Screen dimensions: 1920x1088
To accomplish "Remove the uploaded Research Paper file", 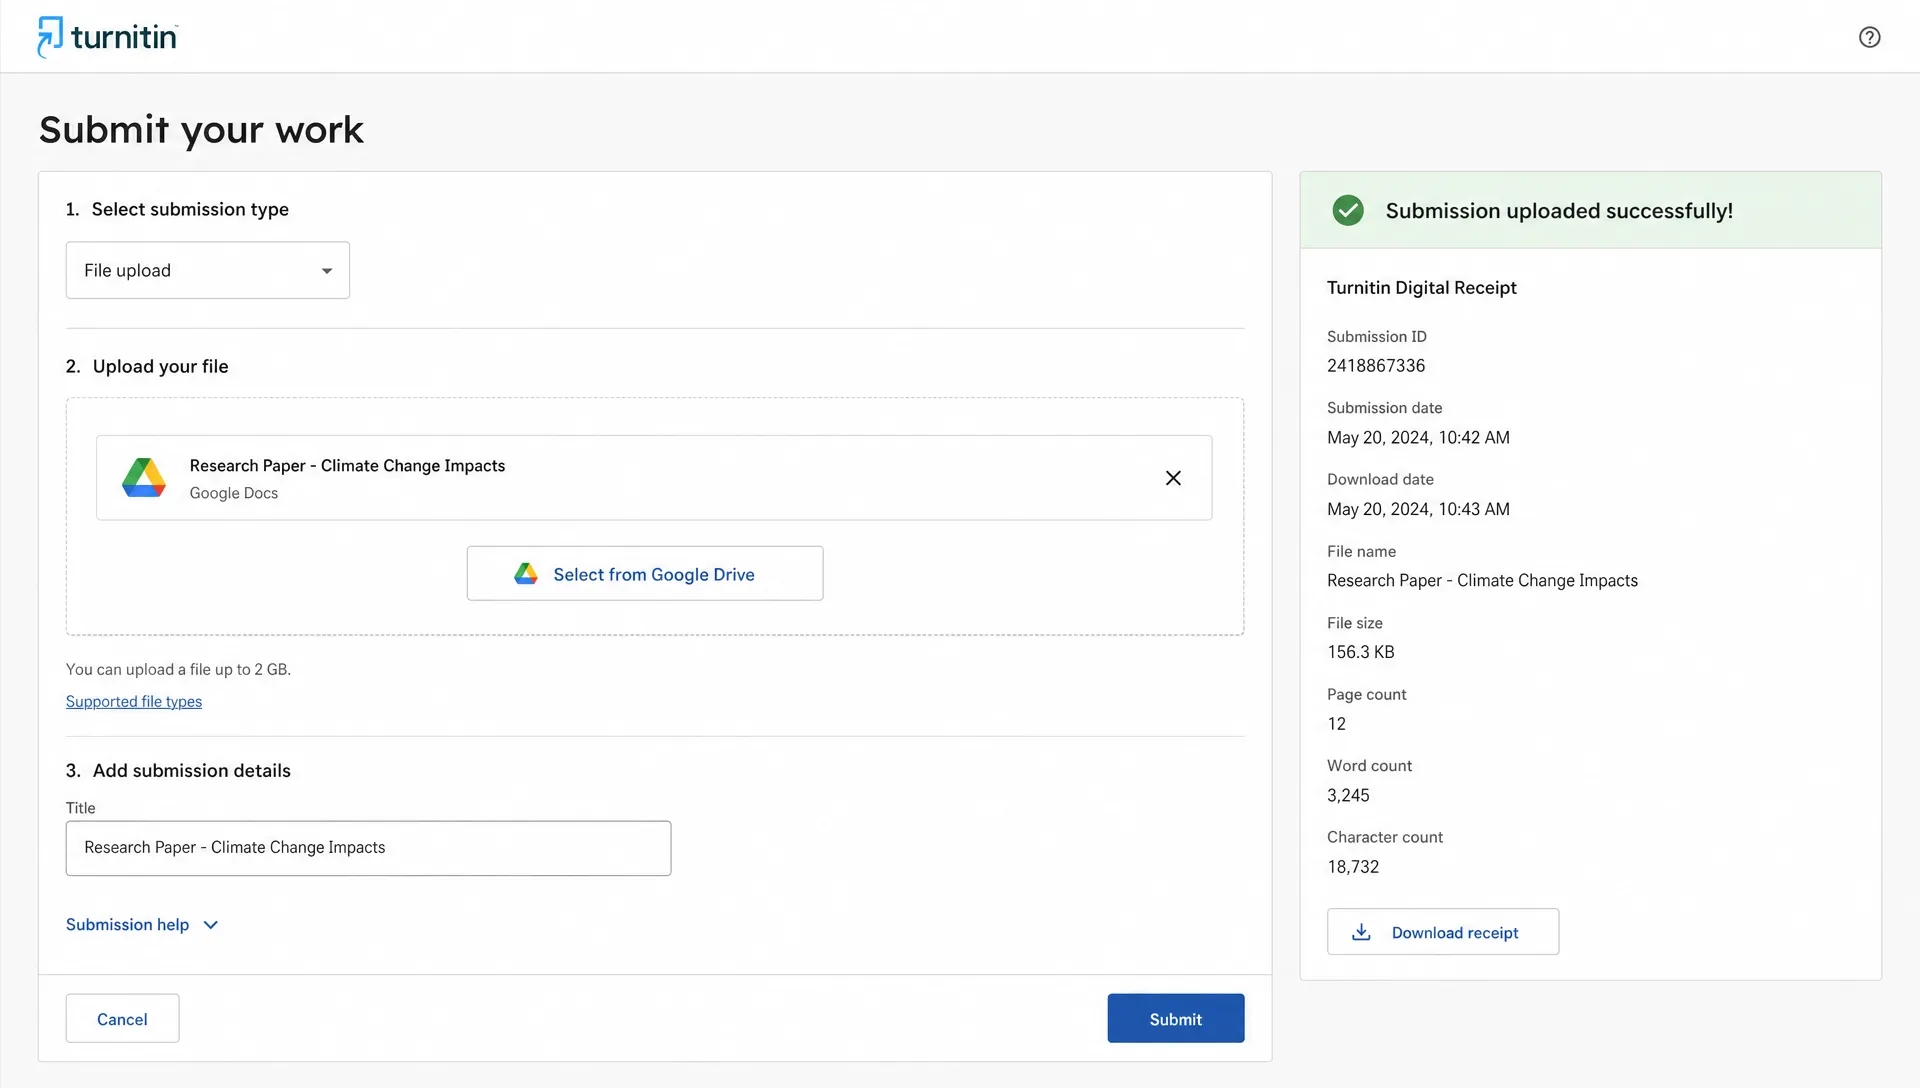I will 1173,478.
